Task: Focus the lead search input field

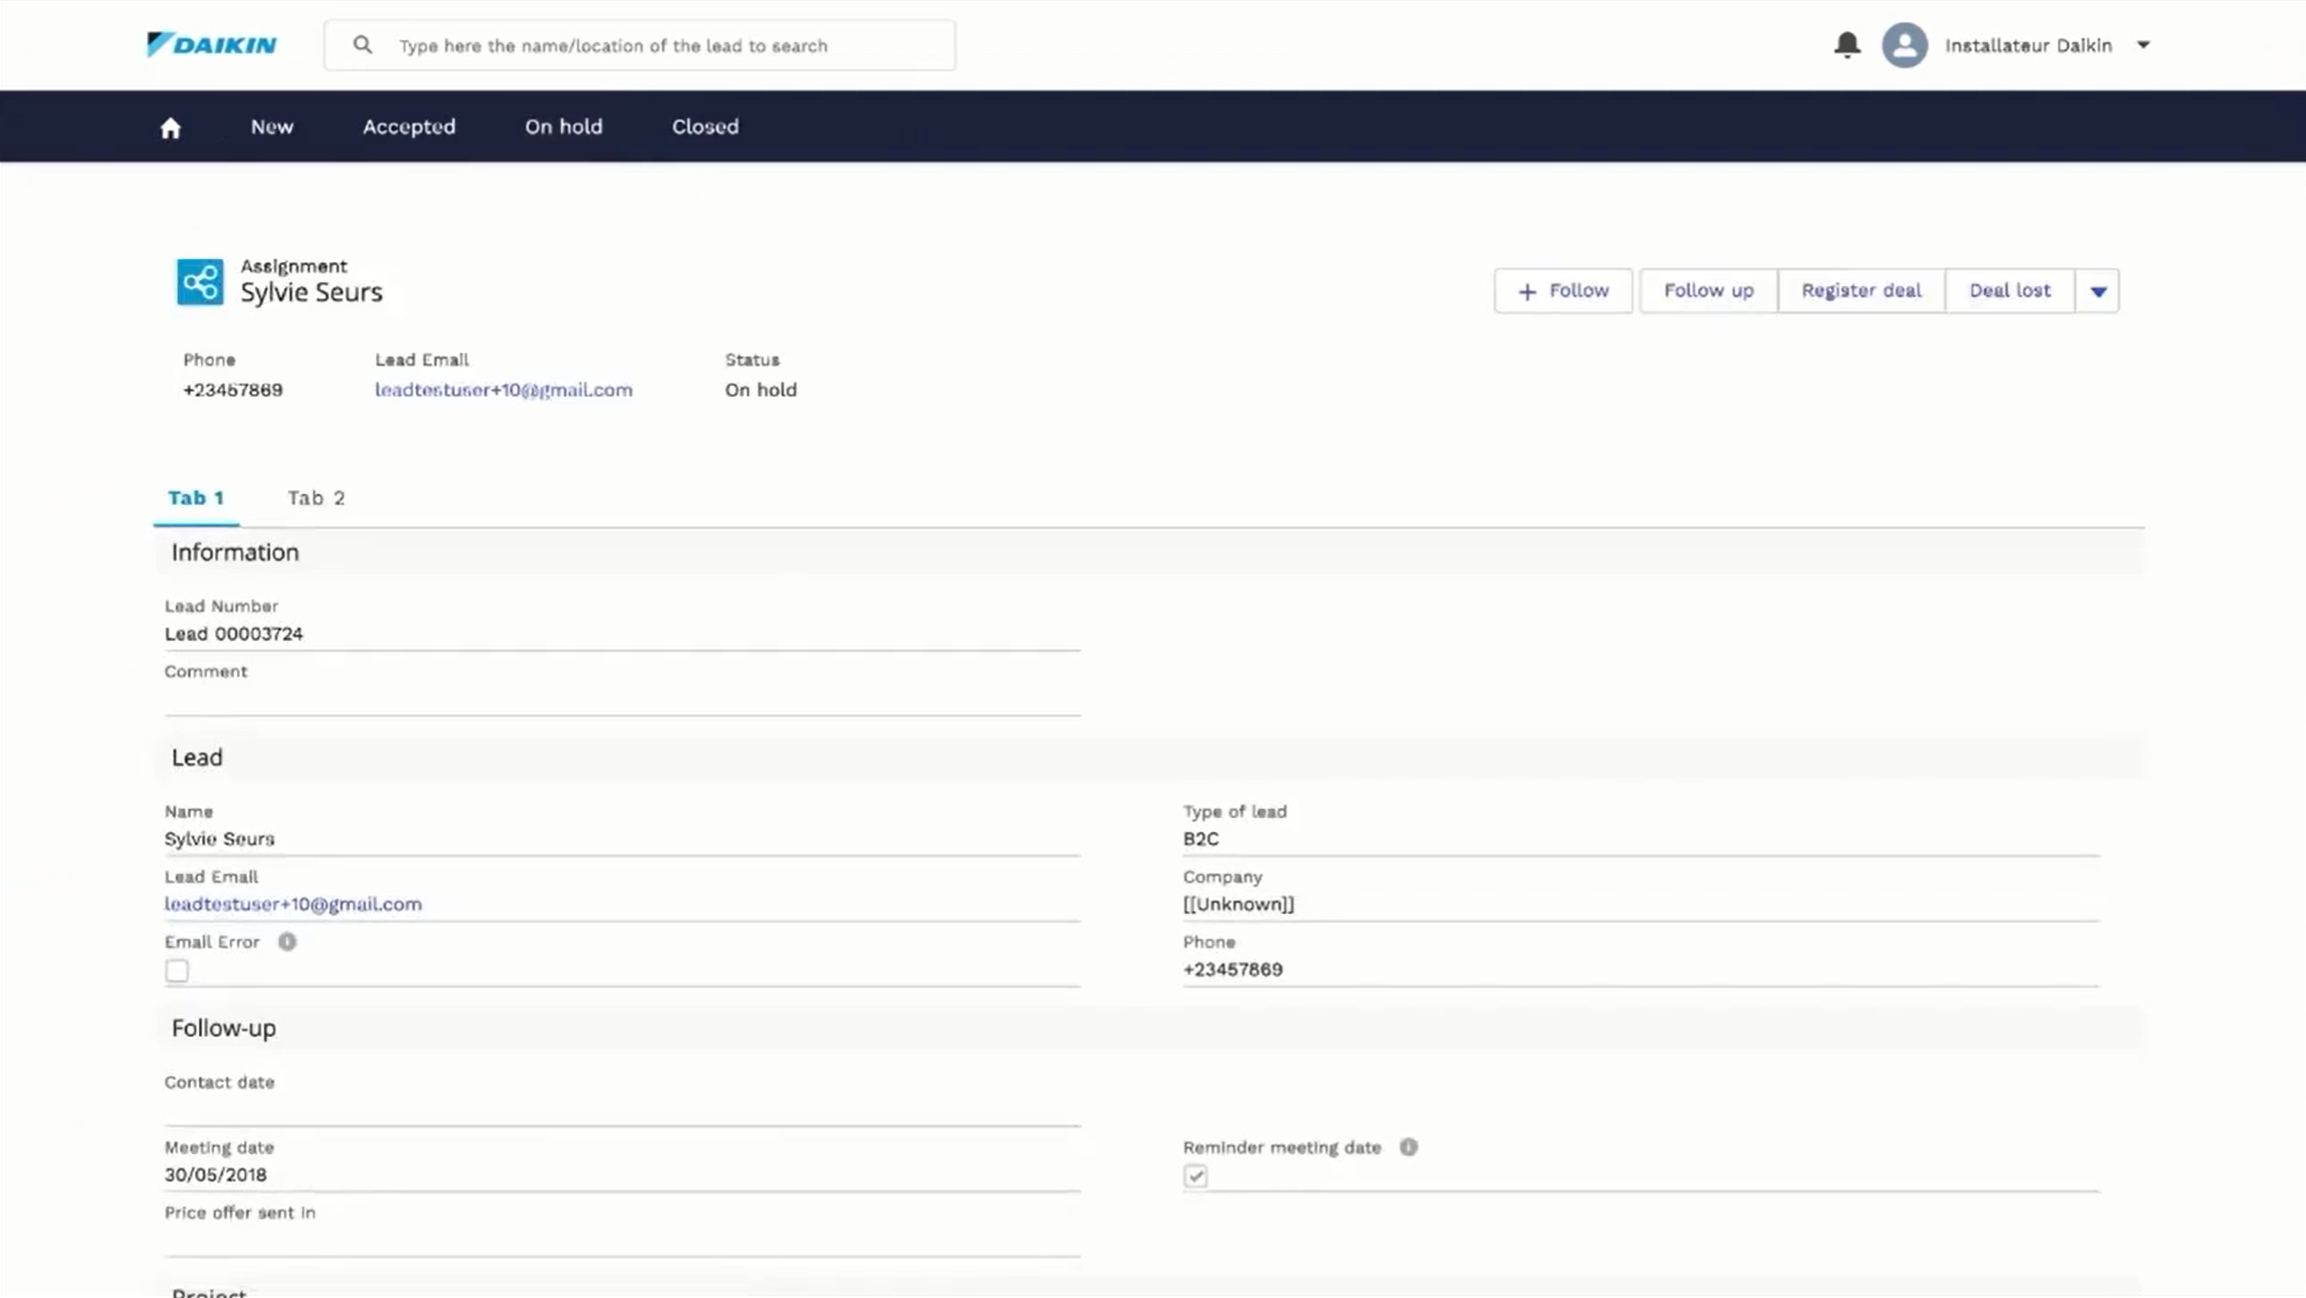Action: tap(660, 46)
